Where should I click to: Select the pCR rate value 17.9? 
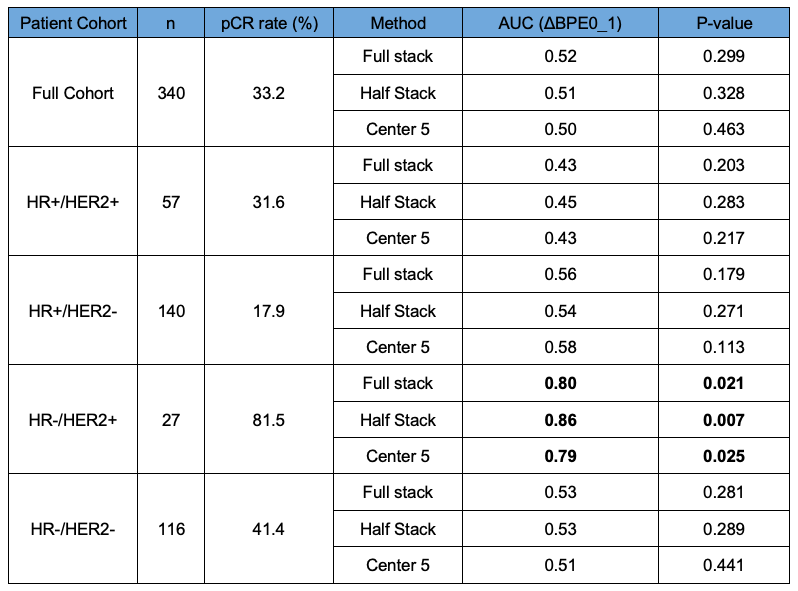(269, 311)
